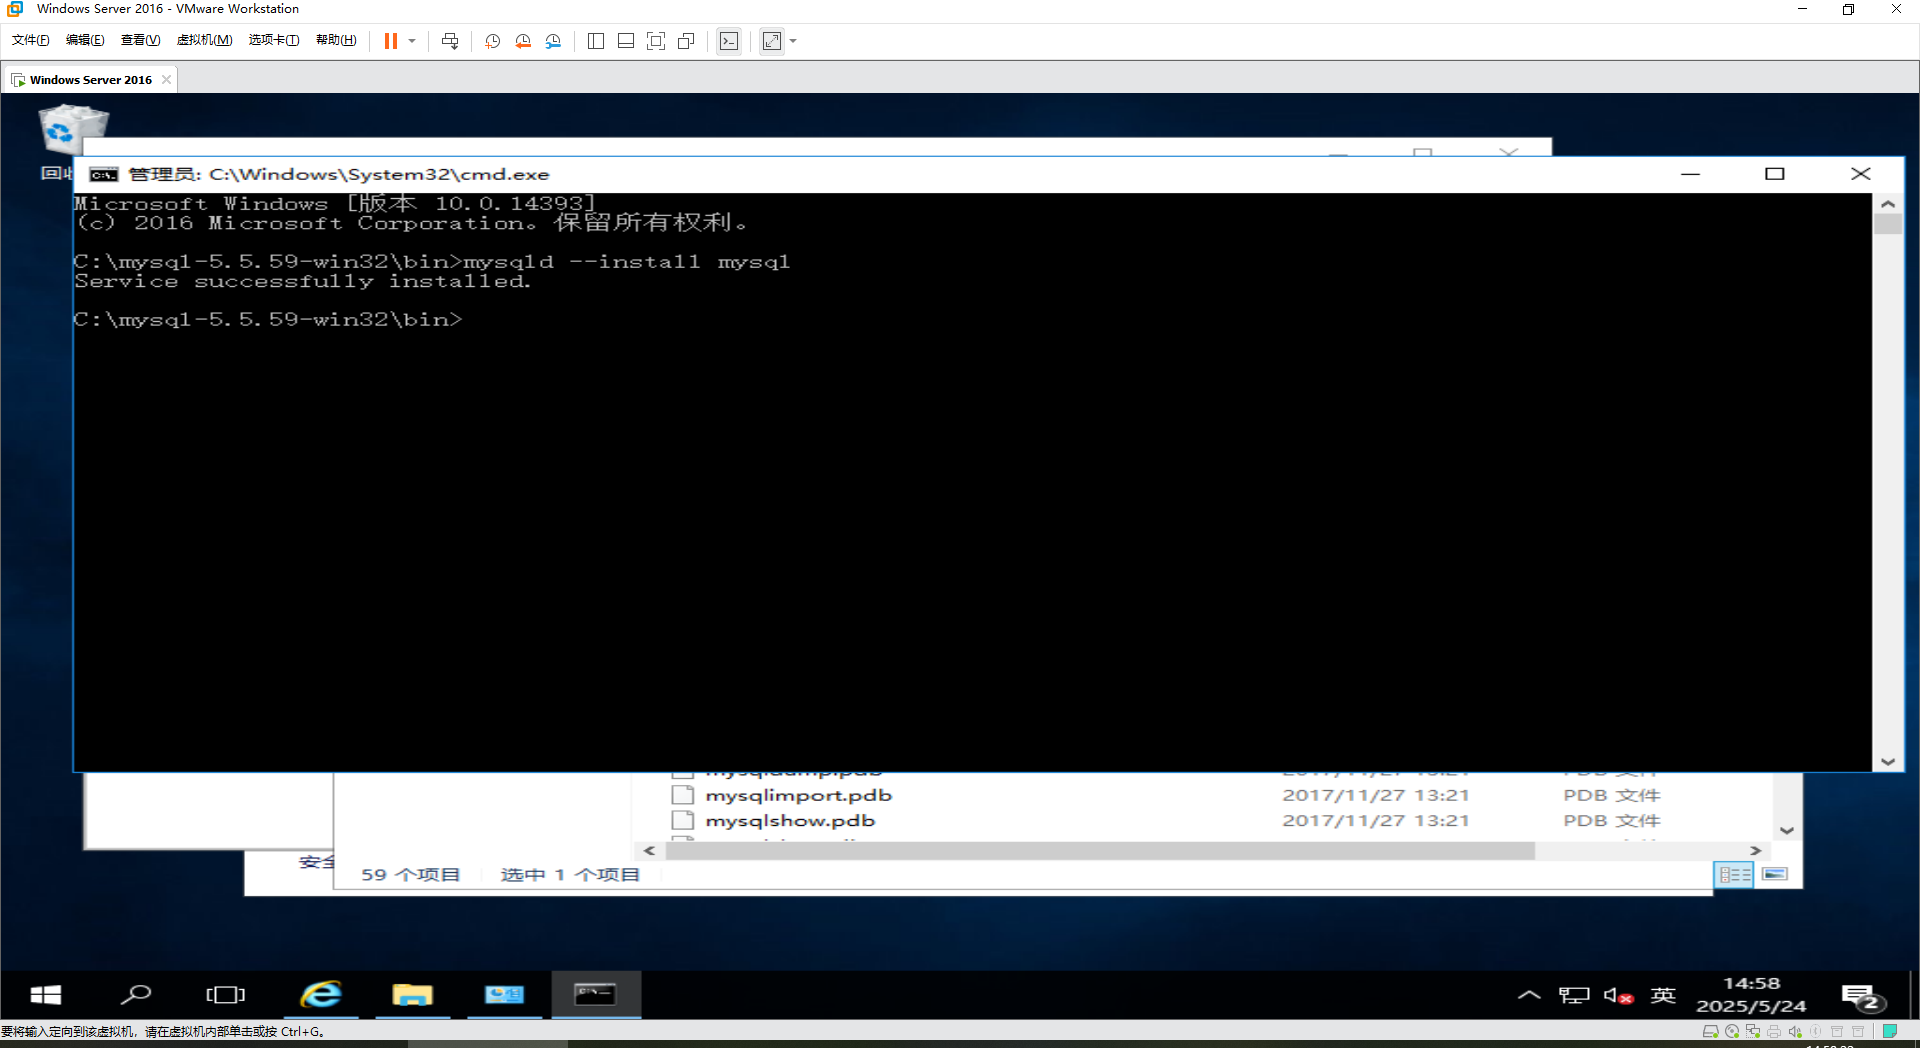The height and width of the screenshot is (1048, 1920).
Task: Show hidden tray icons chevron
Action: tap(1529, 995)
